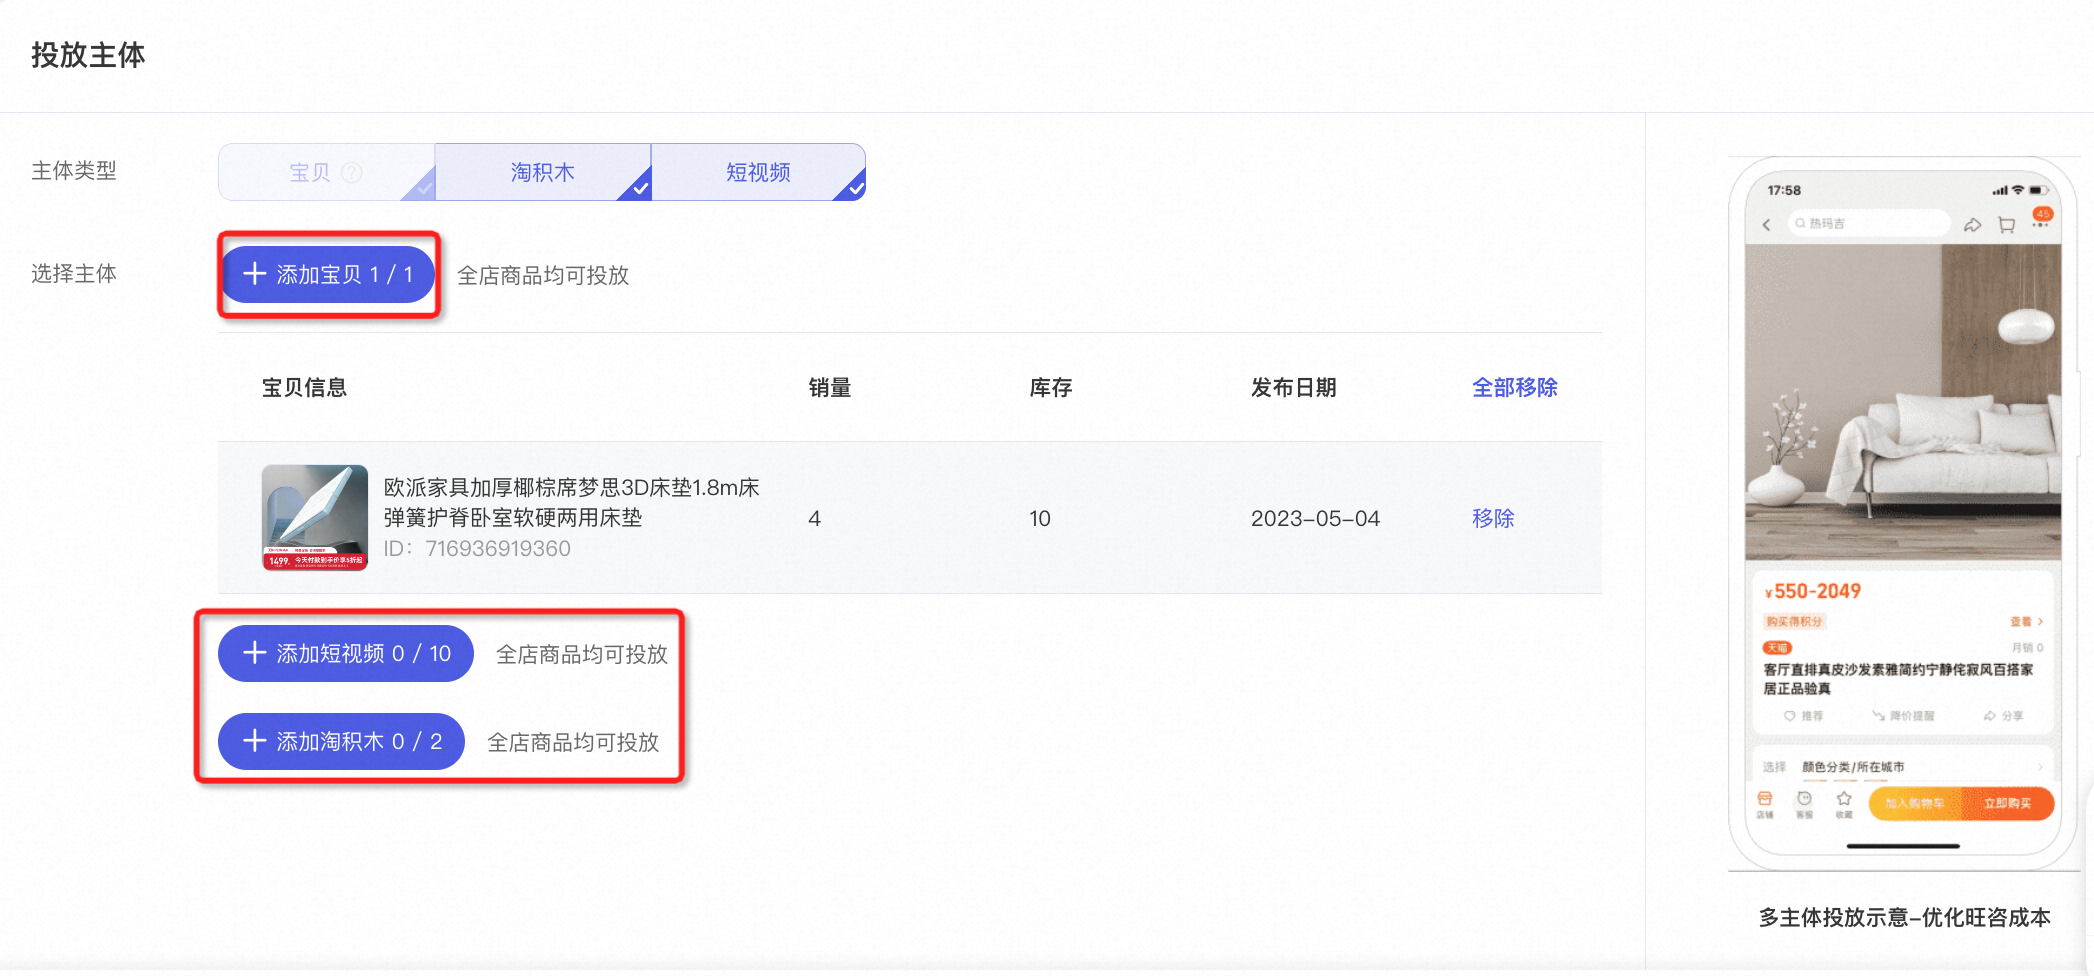This screenshot has height=976, width=2094.
Task: Click the 库存 column header
Action: tap(1051, 387)
